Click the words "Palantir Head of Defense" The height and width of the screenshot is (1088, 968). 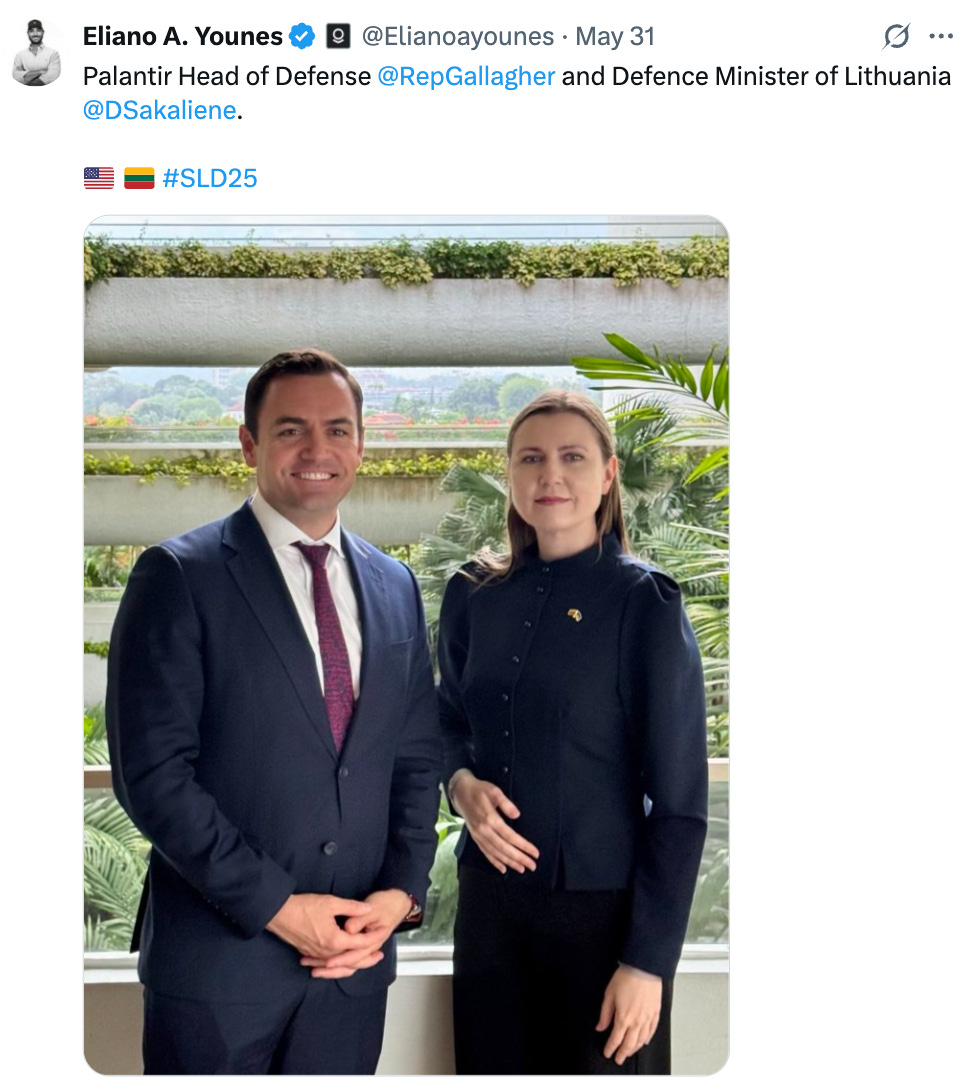tap(227, 76)
